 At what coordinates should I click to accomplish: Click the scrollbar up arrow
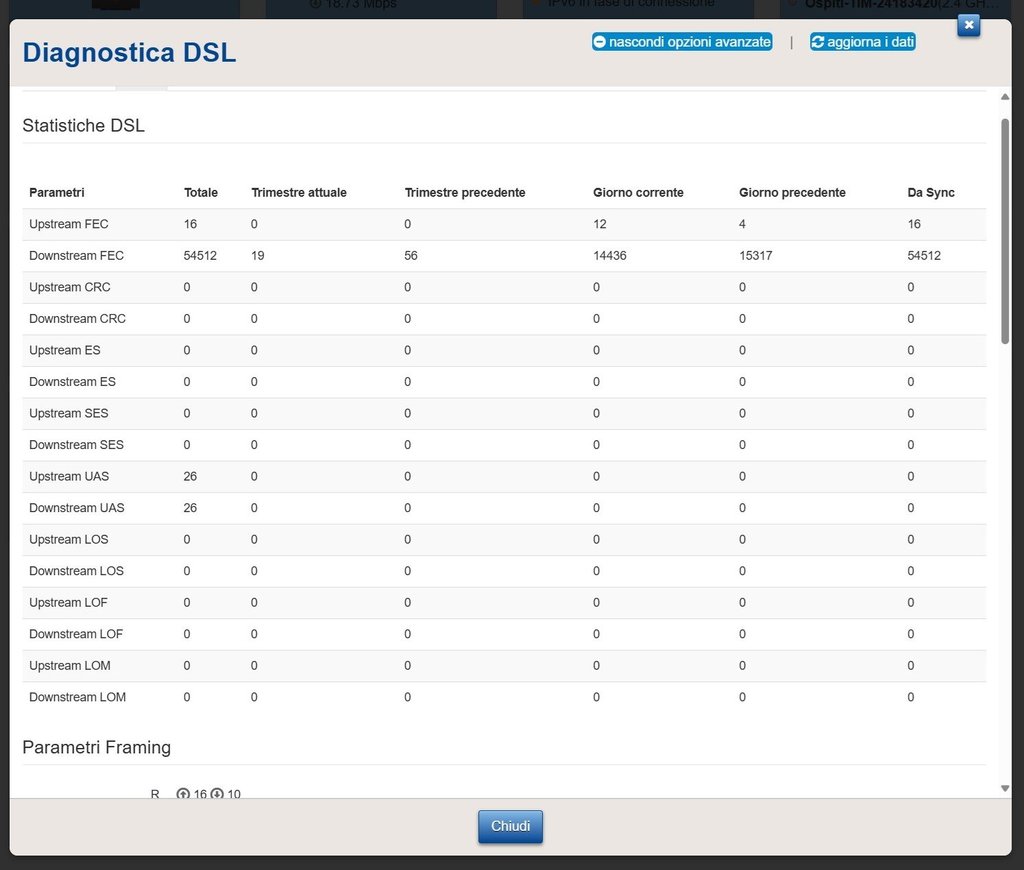tap(1005, 98)
